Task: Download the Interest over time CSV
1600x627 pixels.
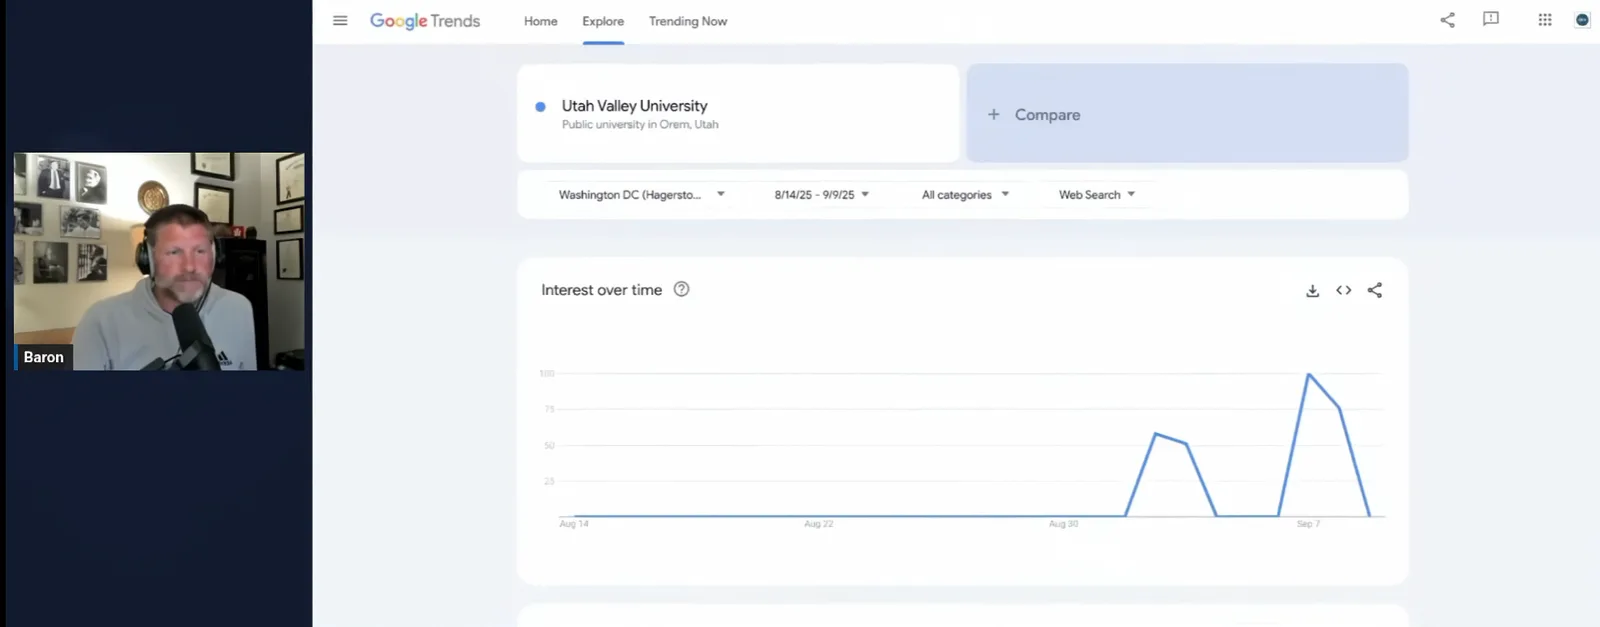Action: click(1312, 291)
